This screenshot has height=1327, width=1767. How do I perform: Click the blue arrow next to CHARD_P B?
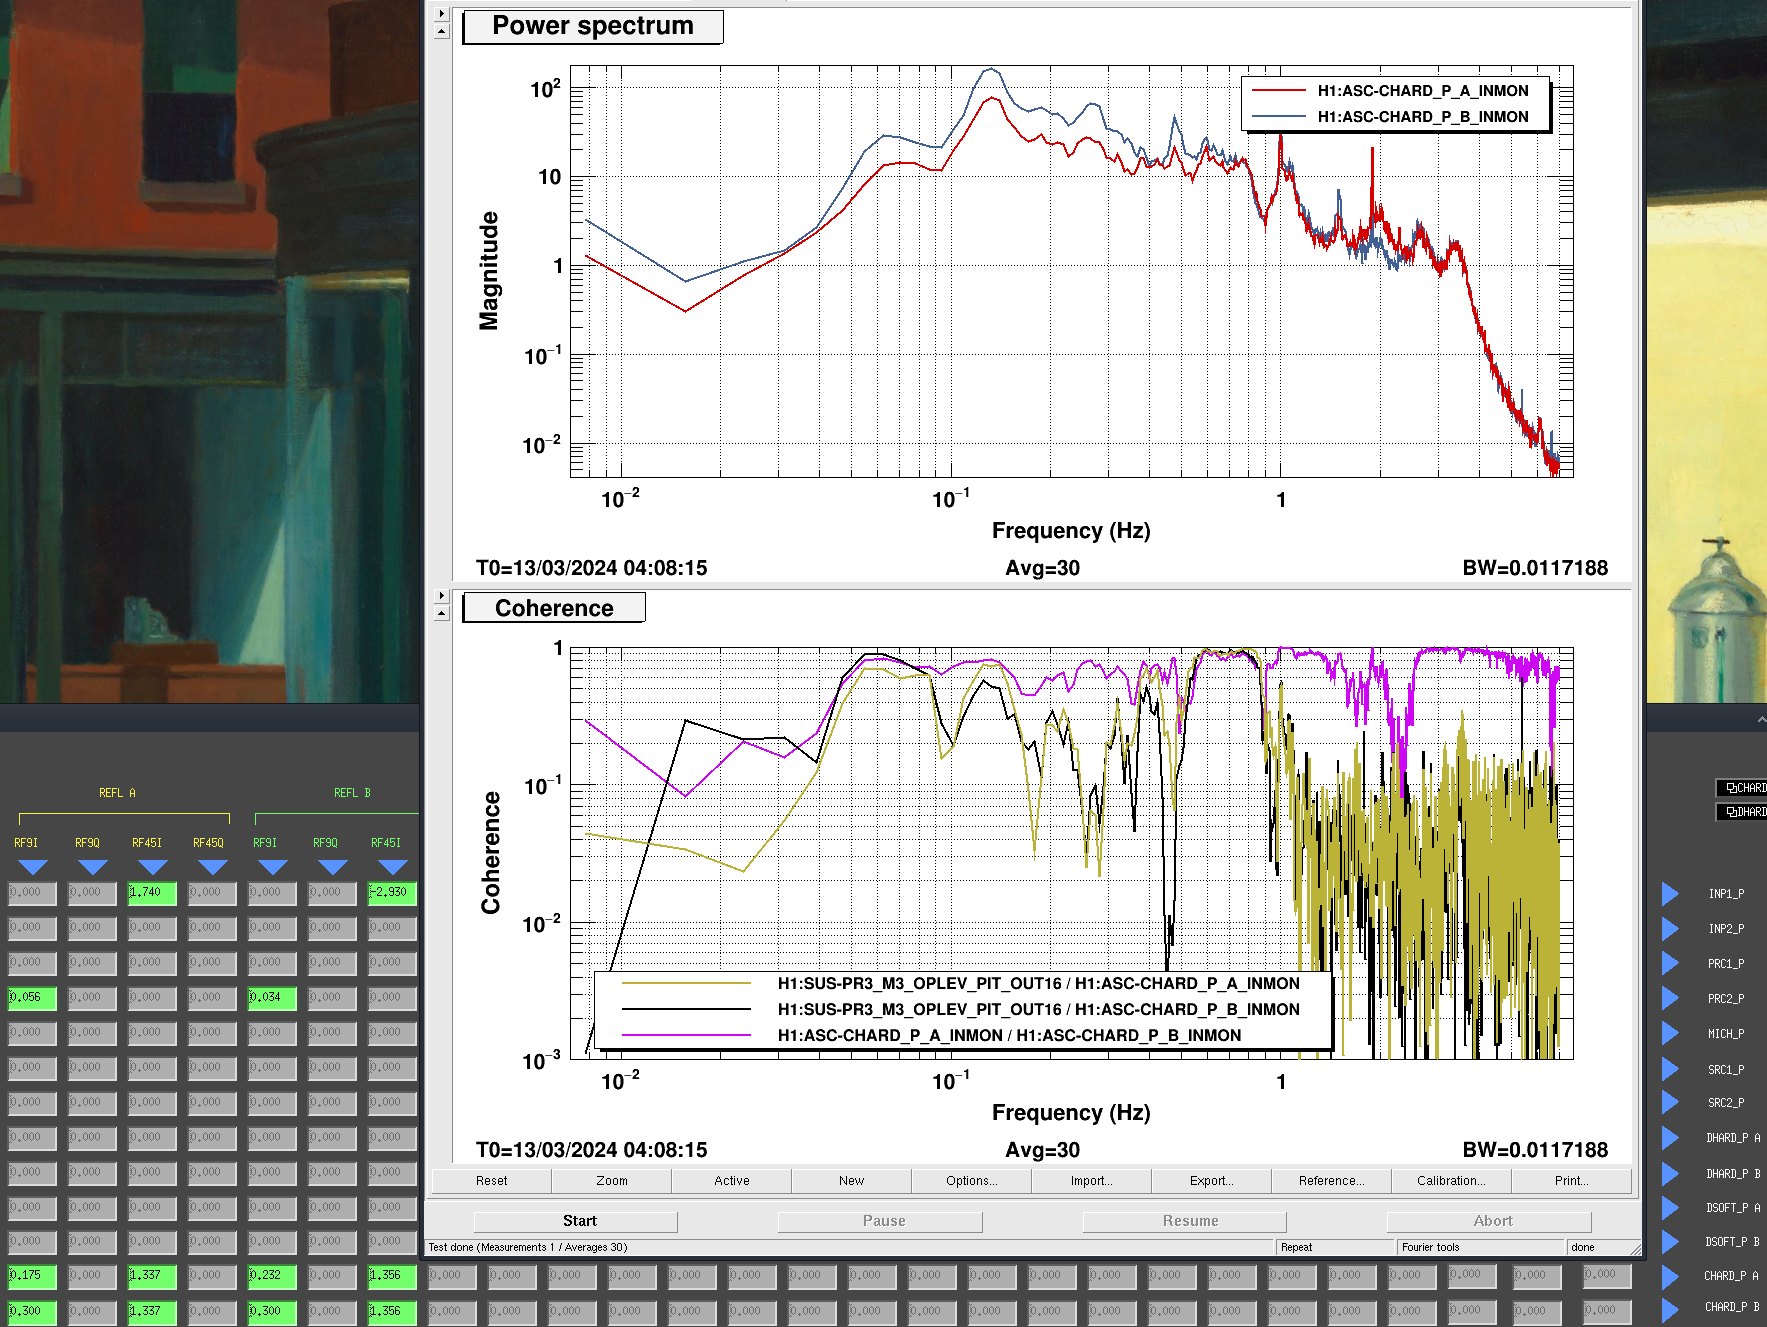pos(1670,1308)
